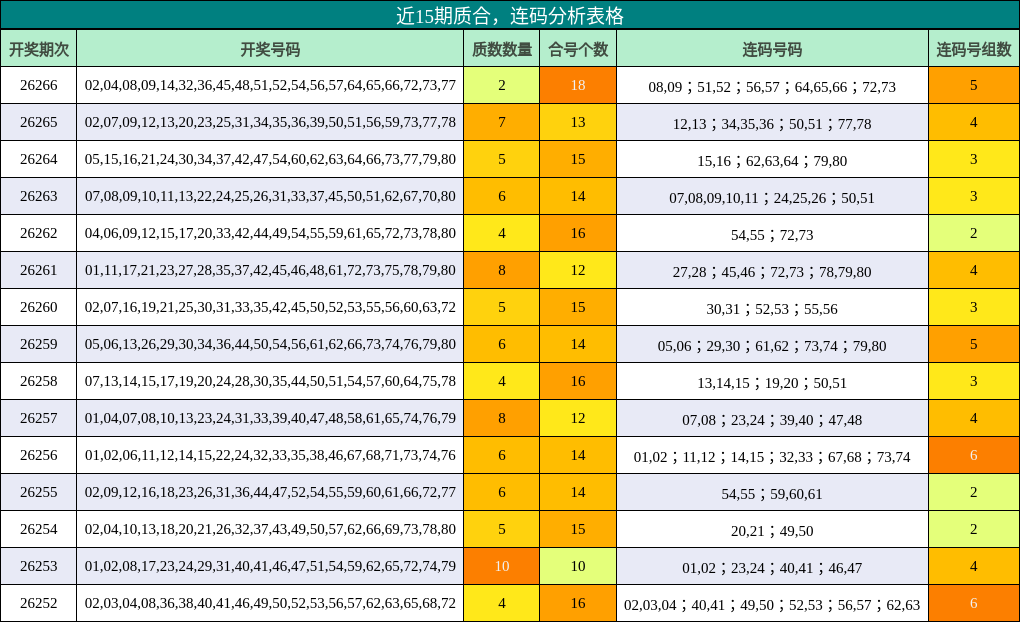Image resolution: width=1020 pixels, height=622 pixels.
Task: Select the 连码号码 column header
Action: 772,49
